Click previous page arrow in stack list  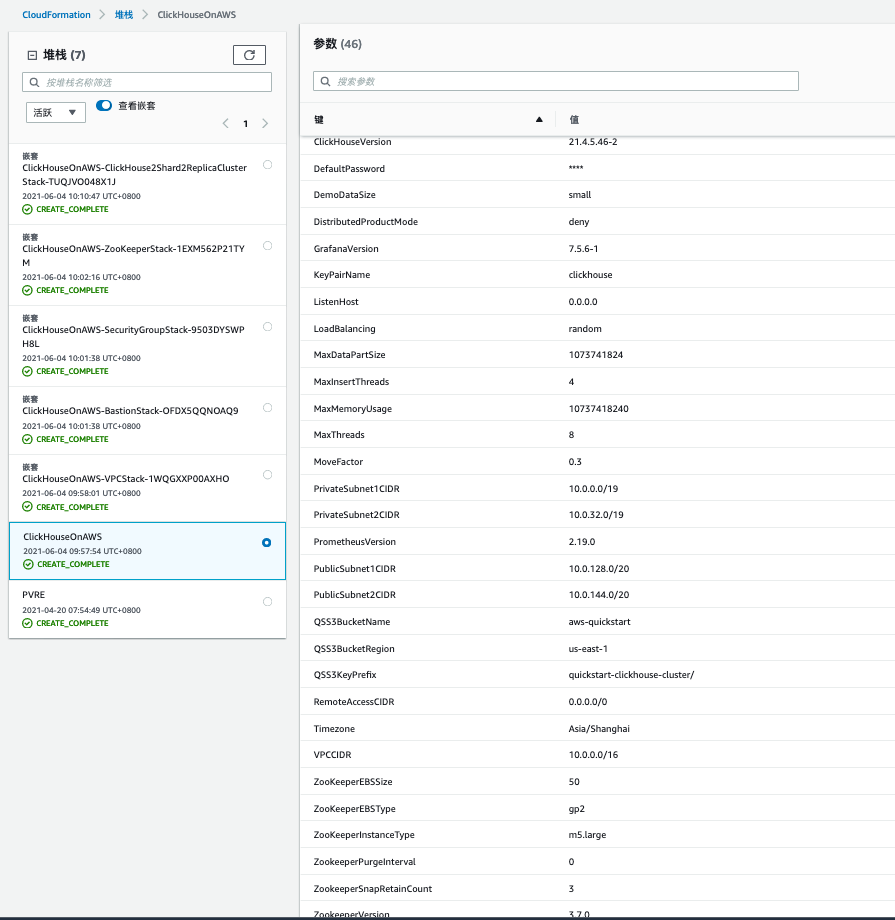[223, 124]
